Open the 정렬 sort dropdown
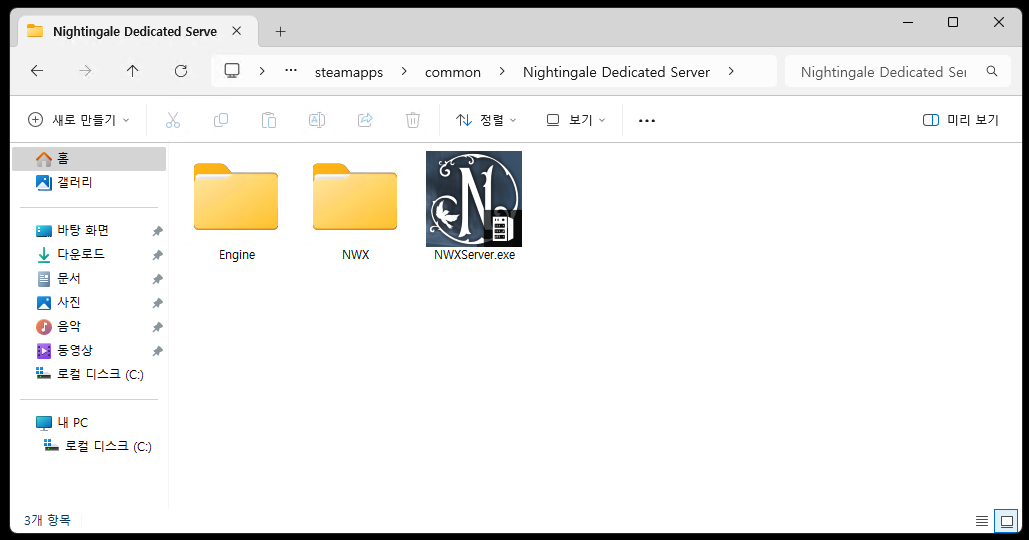 click(x=486, y=120)
